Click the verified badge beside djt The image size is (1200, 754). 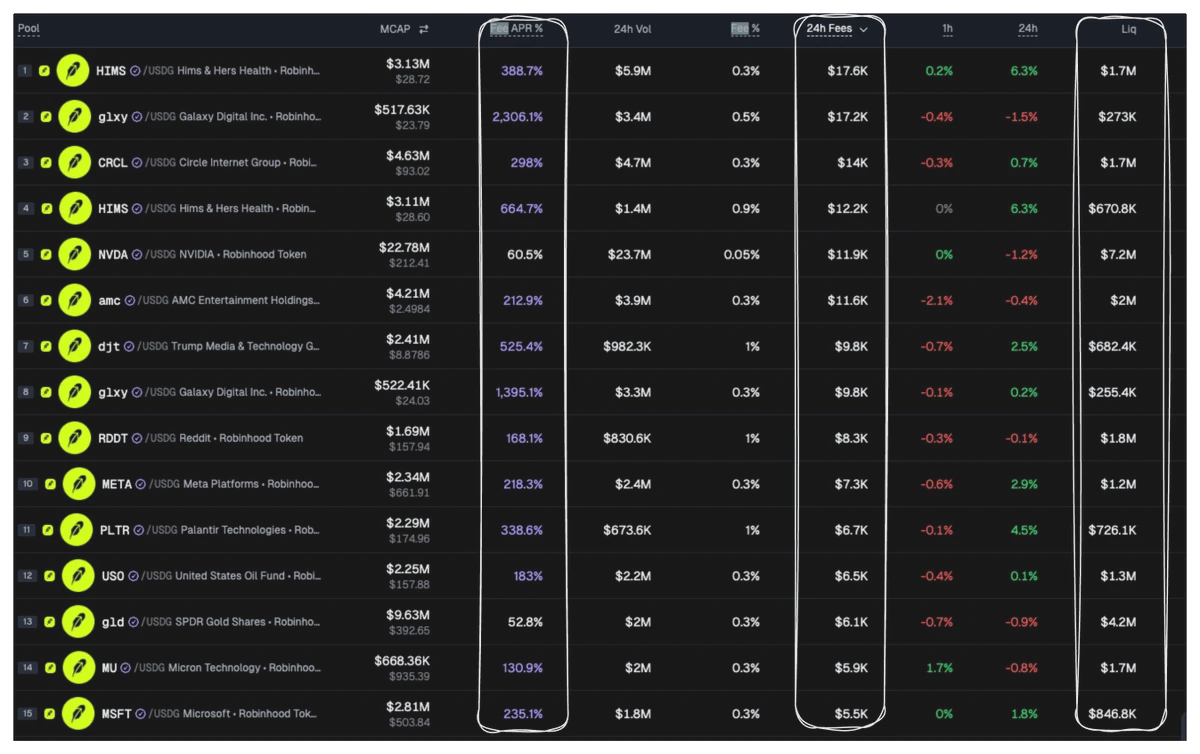129,347
